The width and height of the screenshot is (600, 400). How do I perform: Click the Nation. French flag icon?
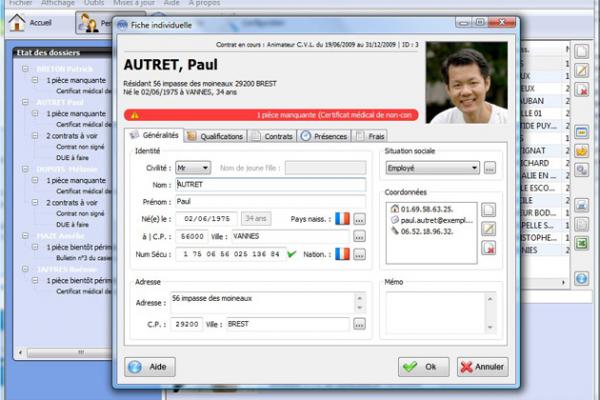(342, 254)
